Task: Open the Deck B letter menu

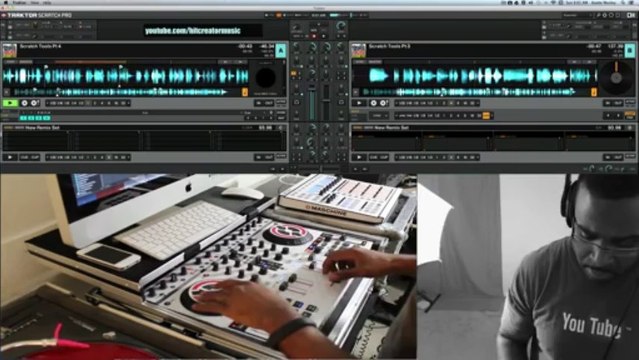Action: click(630, 51)
